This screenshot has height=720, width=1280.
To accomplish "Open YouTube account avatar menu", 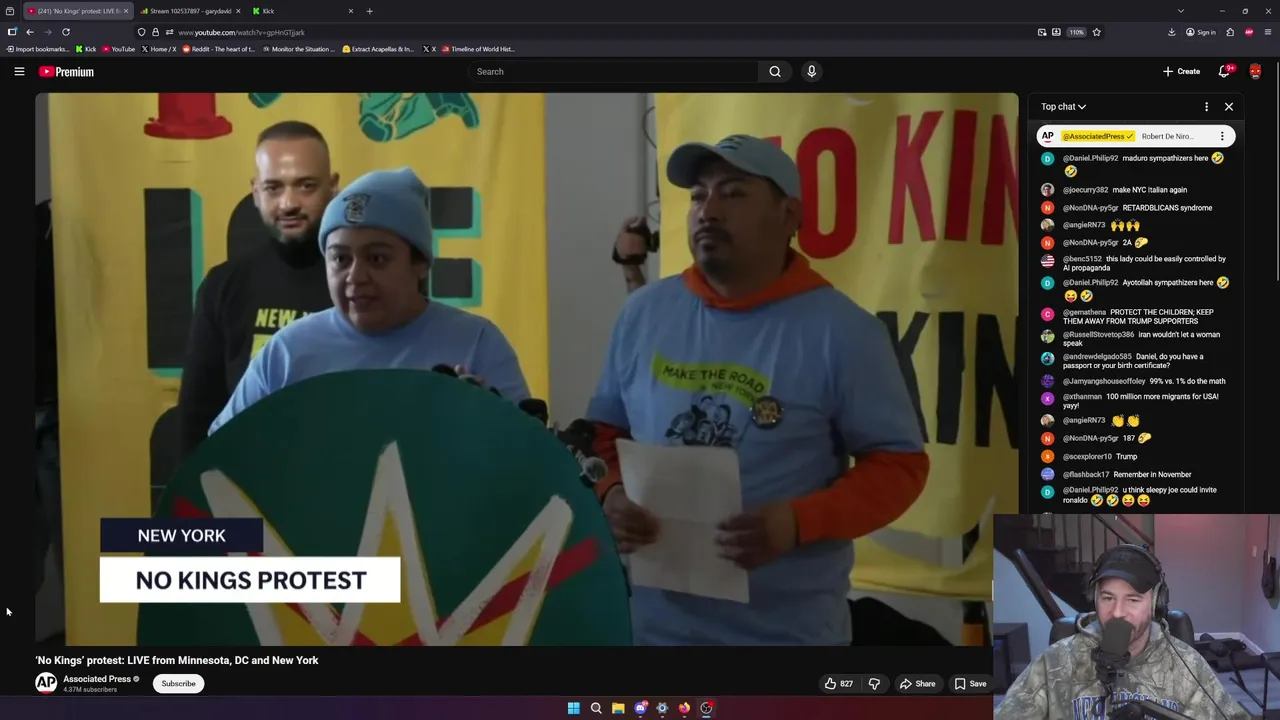I will (1255, 71).
